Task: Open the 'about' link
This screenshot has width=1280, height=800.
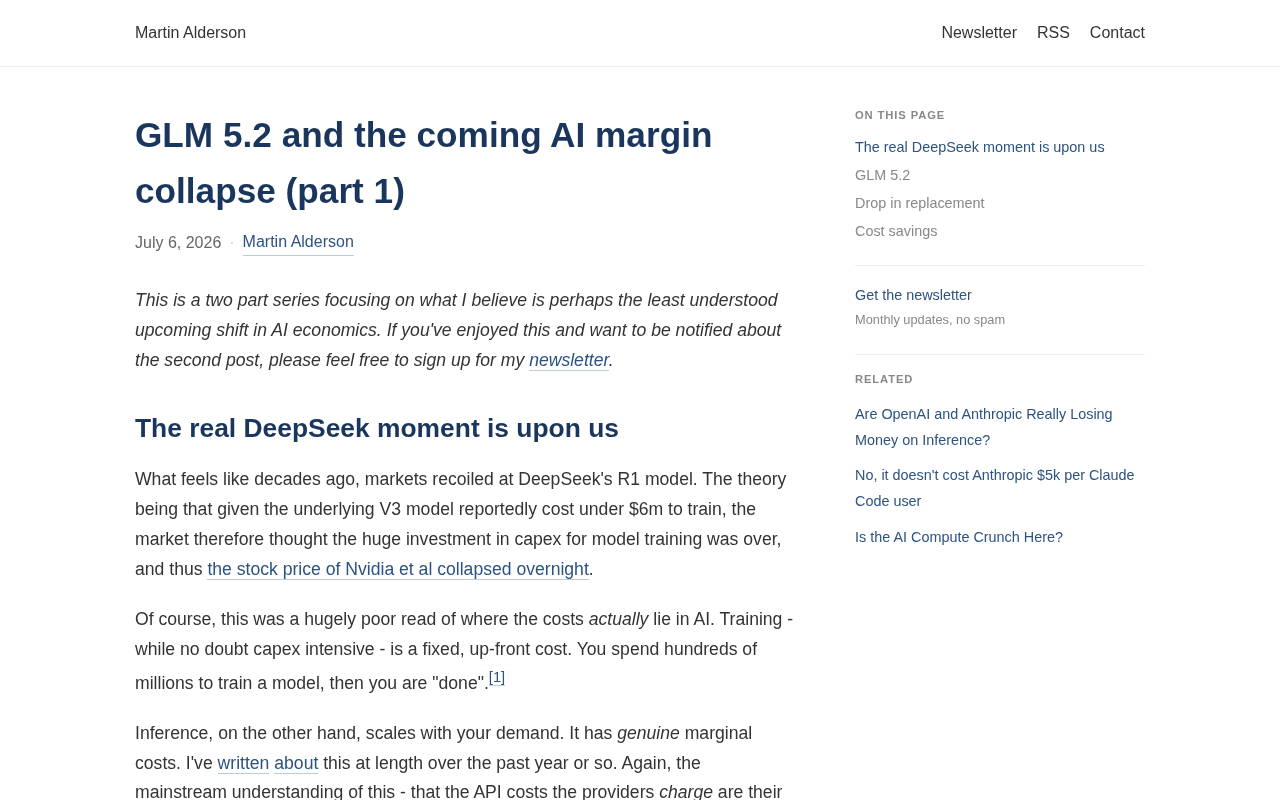Action: 296,763
